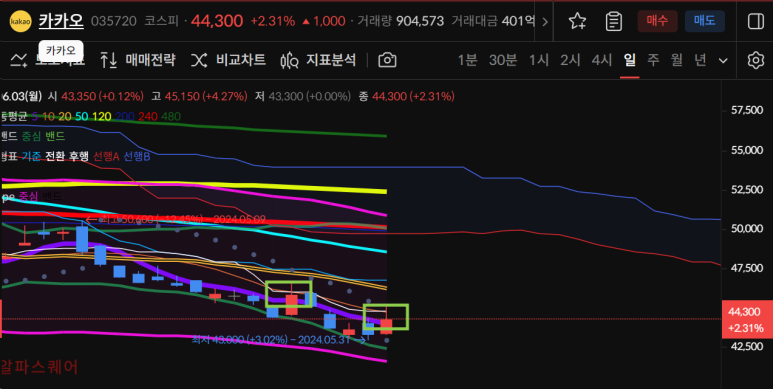The width and height of the screenshot is (773, 389).
Task: Click the 10 moving average legend
Action: click(48, 117)
